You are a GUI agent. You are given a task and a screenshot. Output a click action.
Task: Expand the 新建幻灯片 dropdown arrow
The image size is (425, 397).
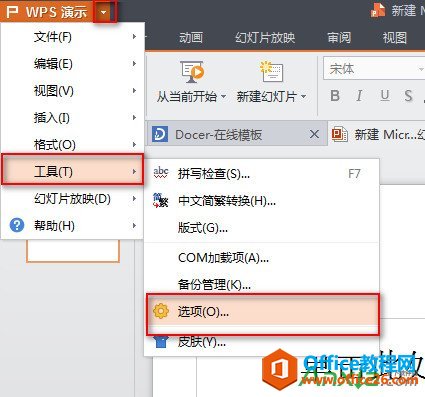pos(303,97)
